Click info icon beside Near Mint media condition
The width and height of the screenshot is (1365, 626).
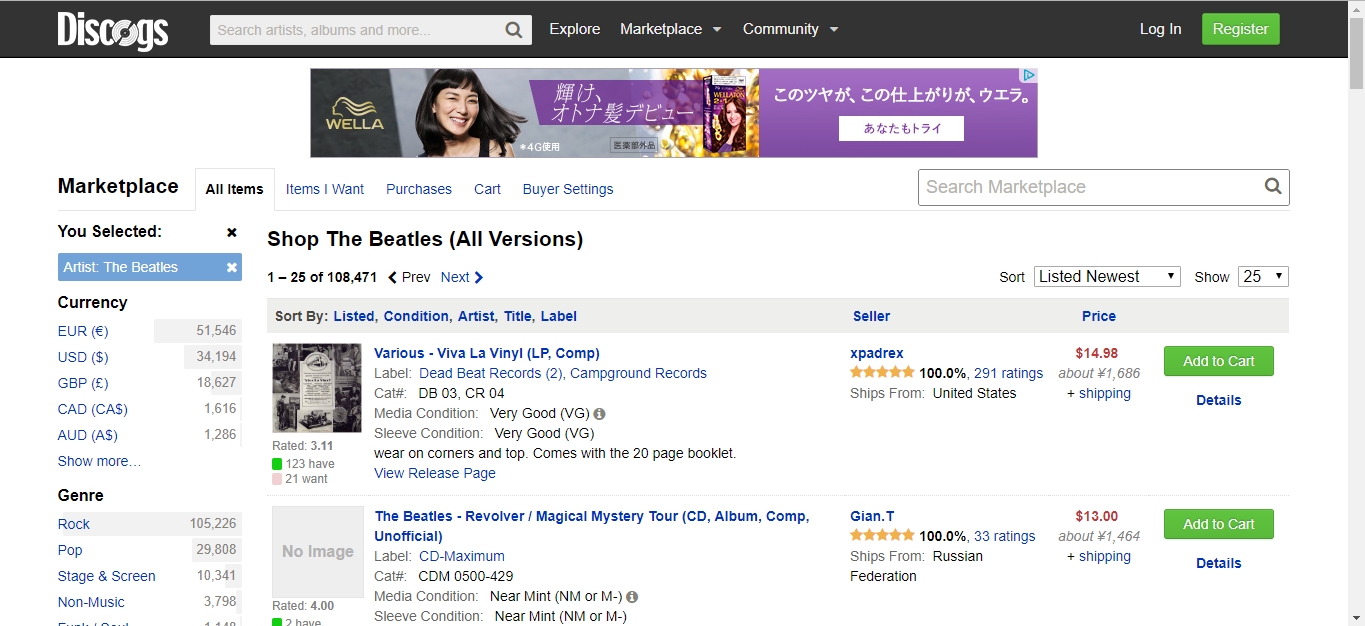tap(632, 596)
